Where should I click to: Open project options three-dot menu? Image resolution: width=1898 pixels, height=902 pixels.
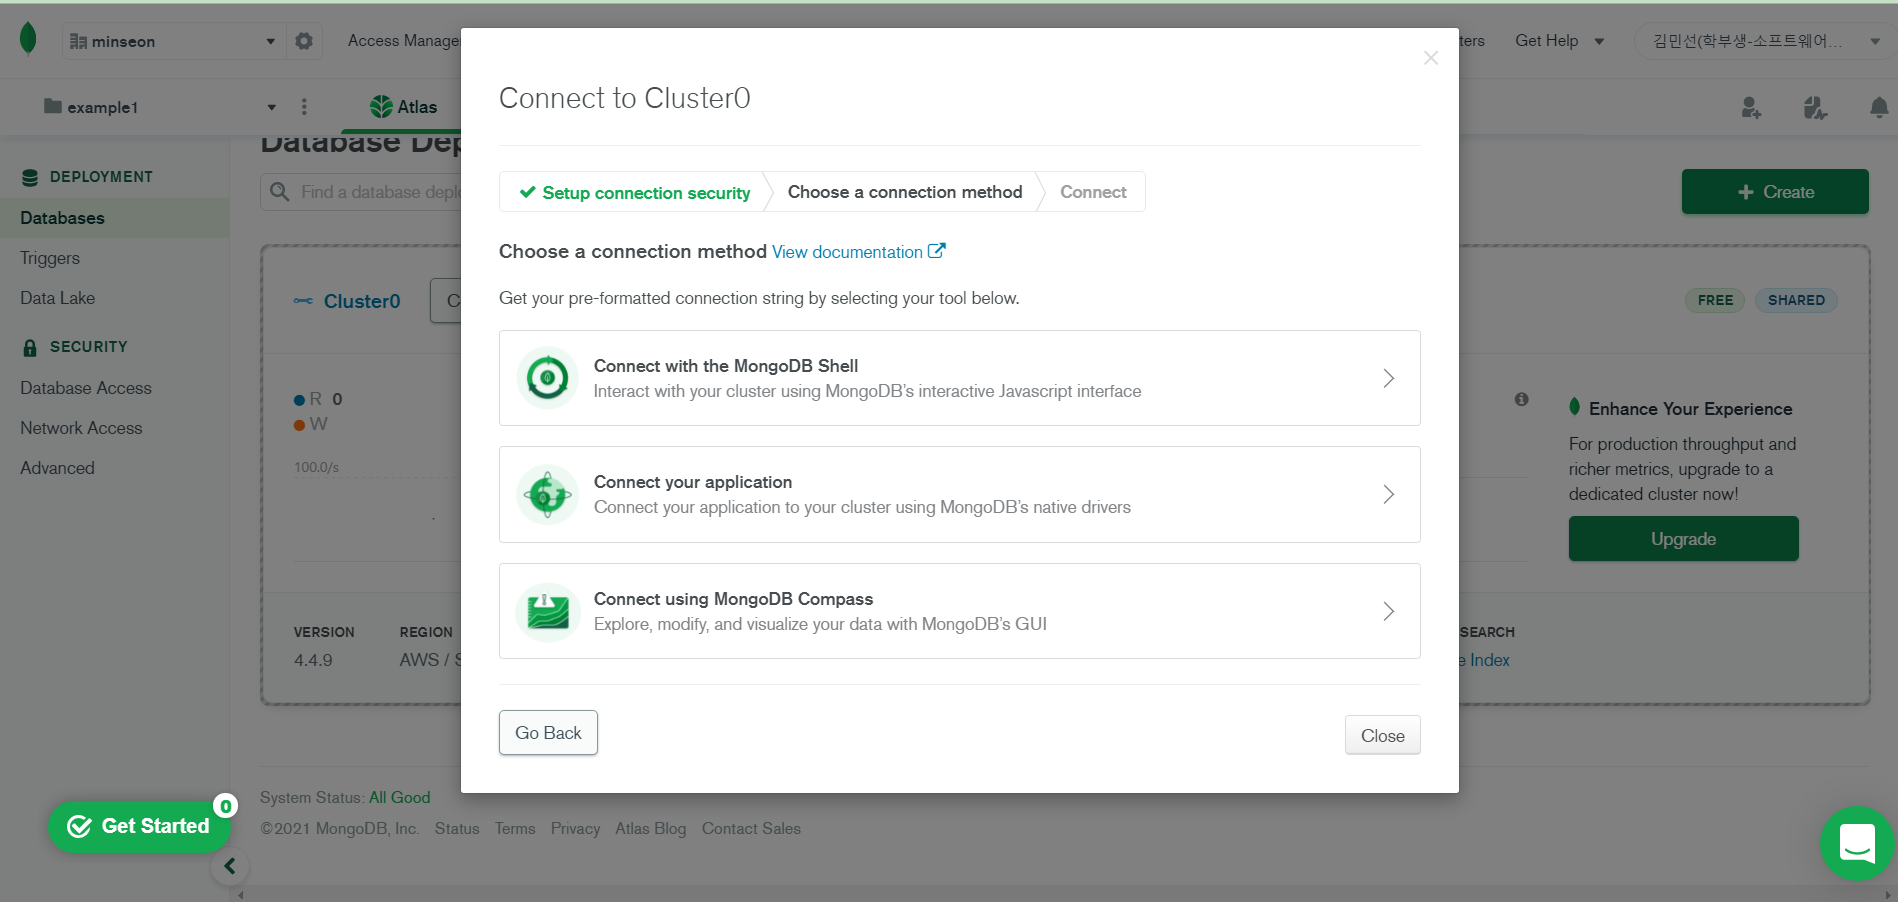304,107
